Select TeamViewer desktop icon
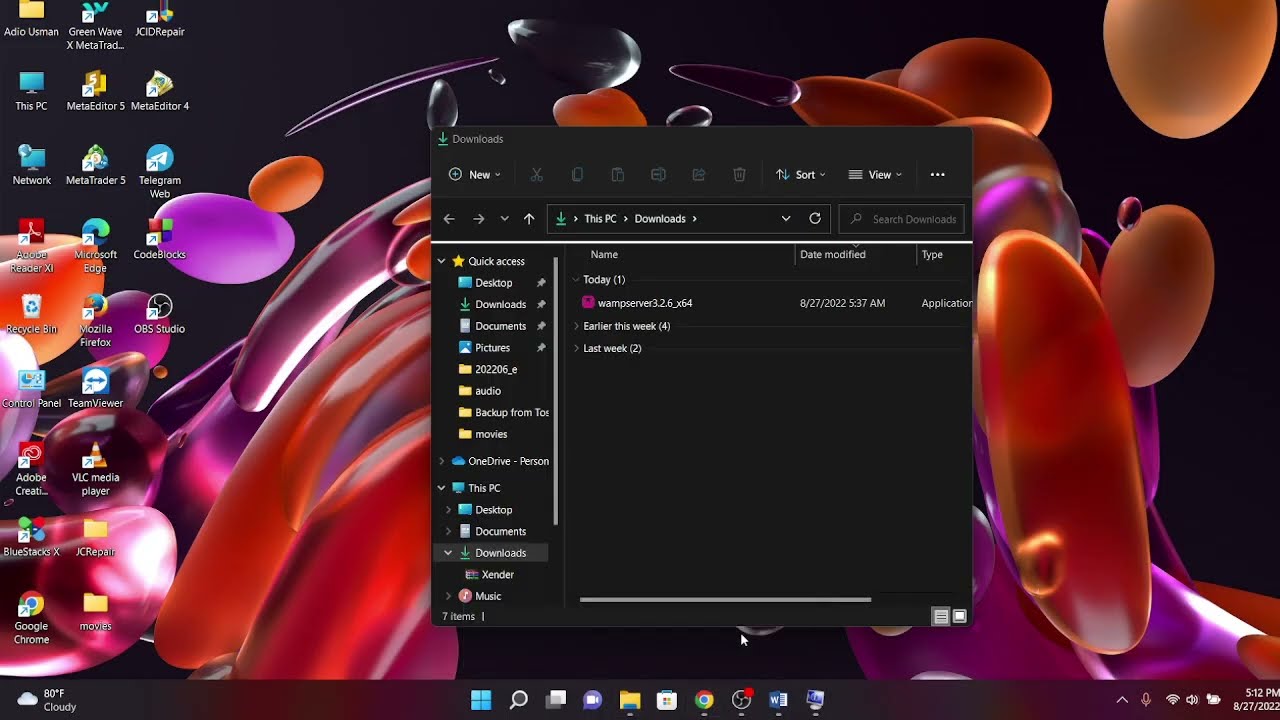Image resolution: width=1280 pixels, height=720 pixels. click(95, 388)
